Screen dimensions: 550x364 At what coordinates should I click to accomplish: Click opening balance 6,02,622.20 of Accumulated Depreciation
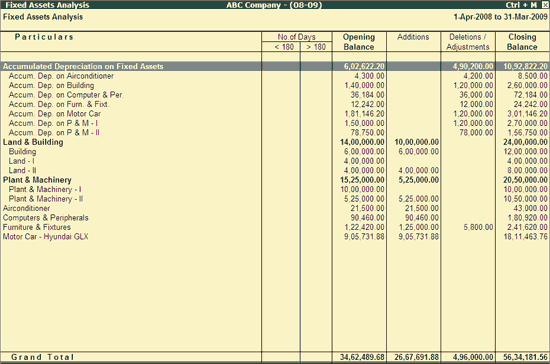click(x=364, y=66)
